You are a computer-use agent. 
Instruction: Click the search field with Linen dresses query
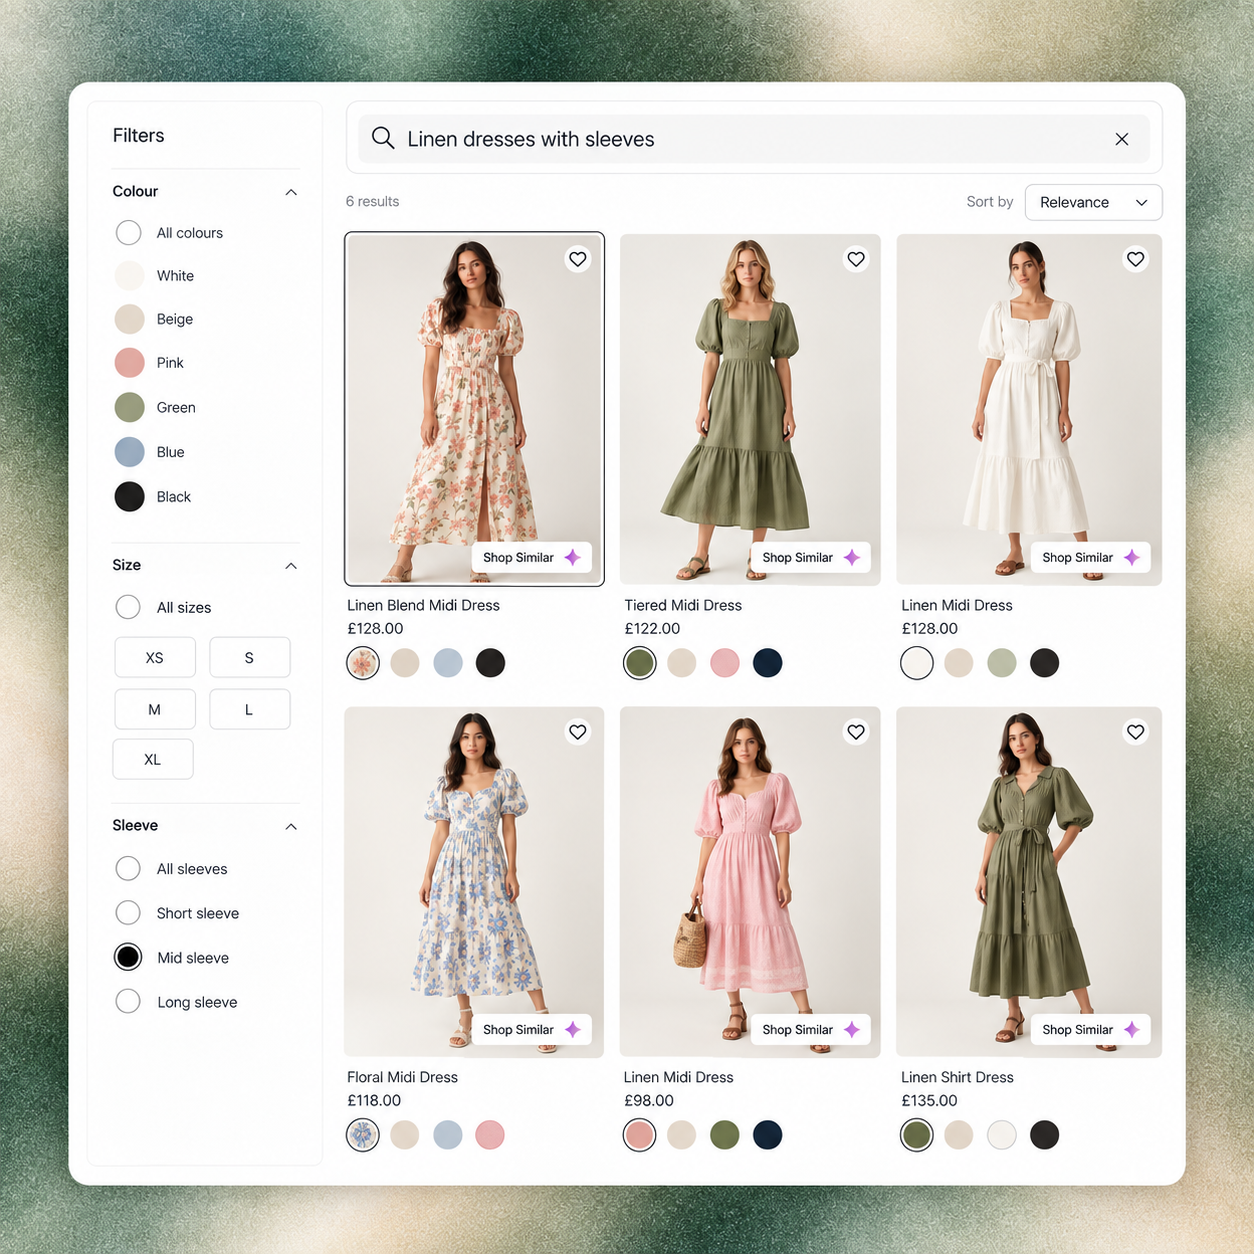[x=753, y=139]
